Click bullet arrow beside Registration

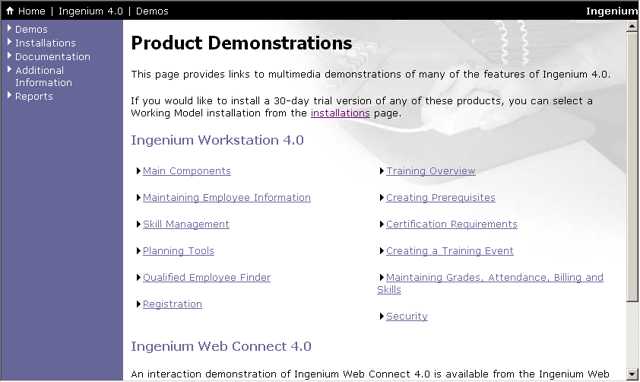[x=138, y=304]
